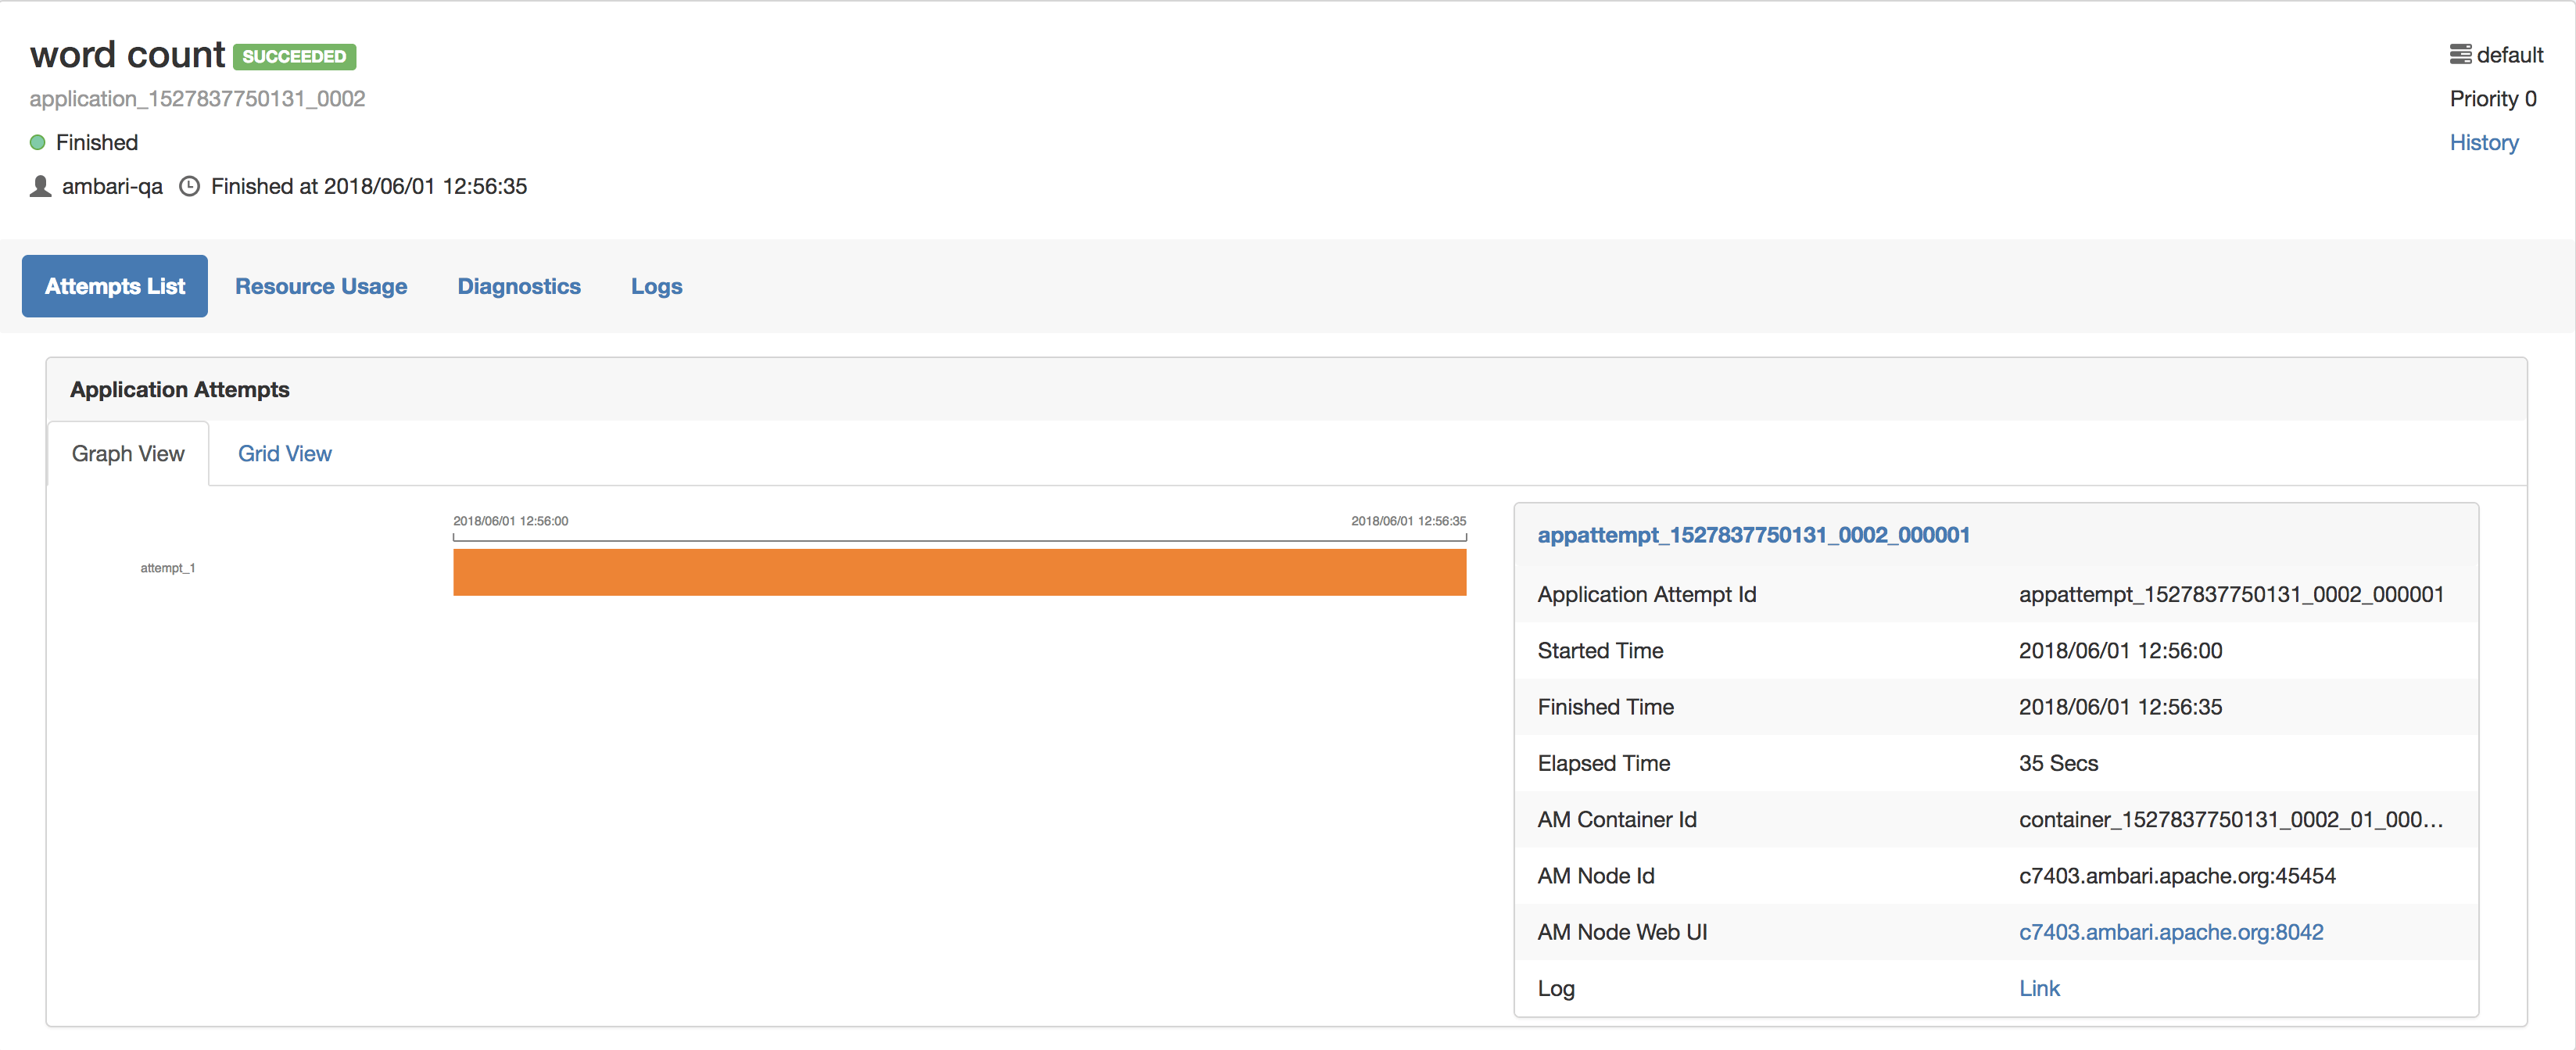The image size is (2576, 1050).
Task: Click the orange attempt_1 timeline bar
Action: coord(959,572)
